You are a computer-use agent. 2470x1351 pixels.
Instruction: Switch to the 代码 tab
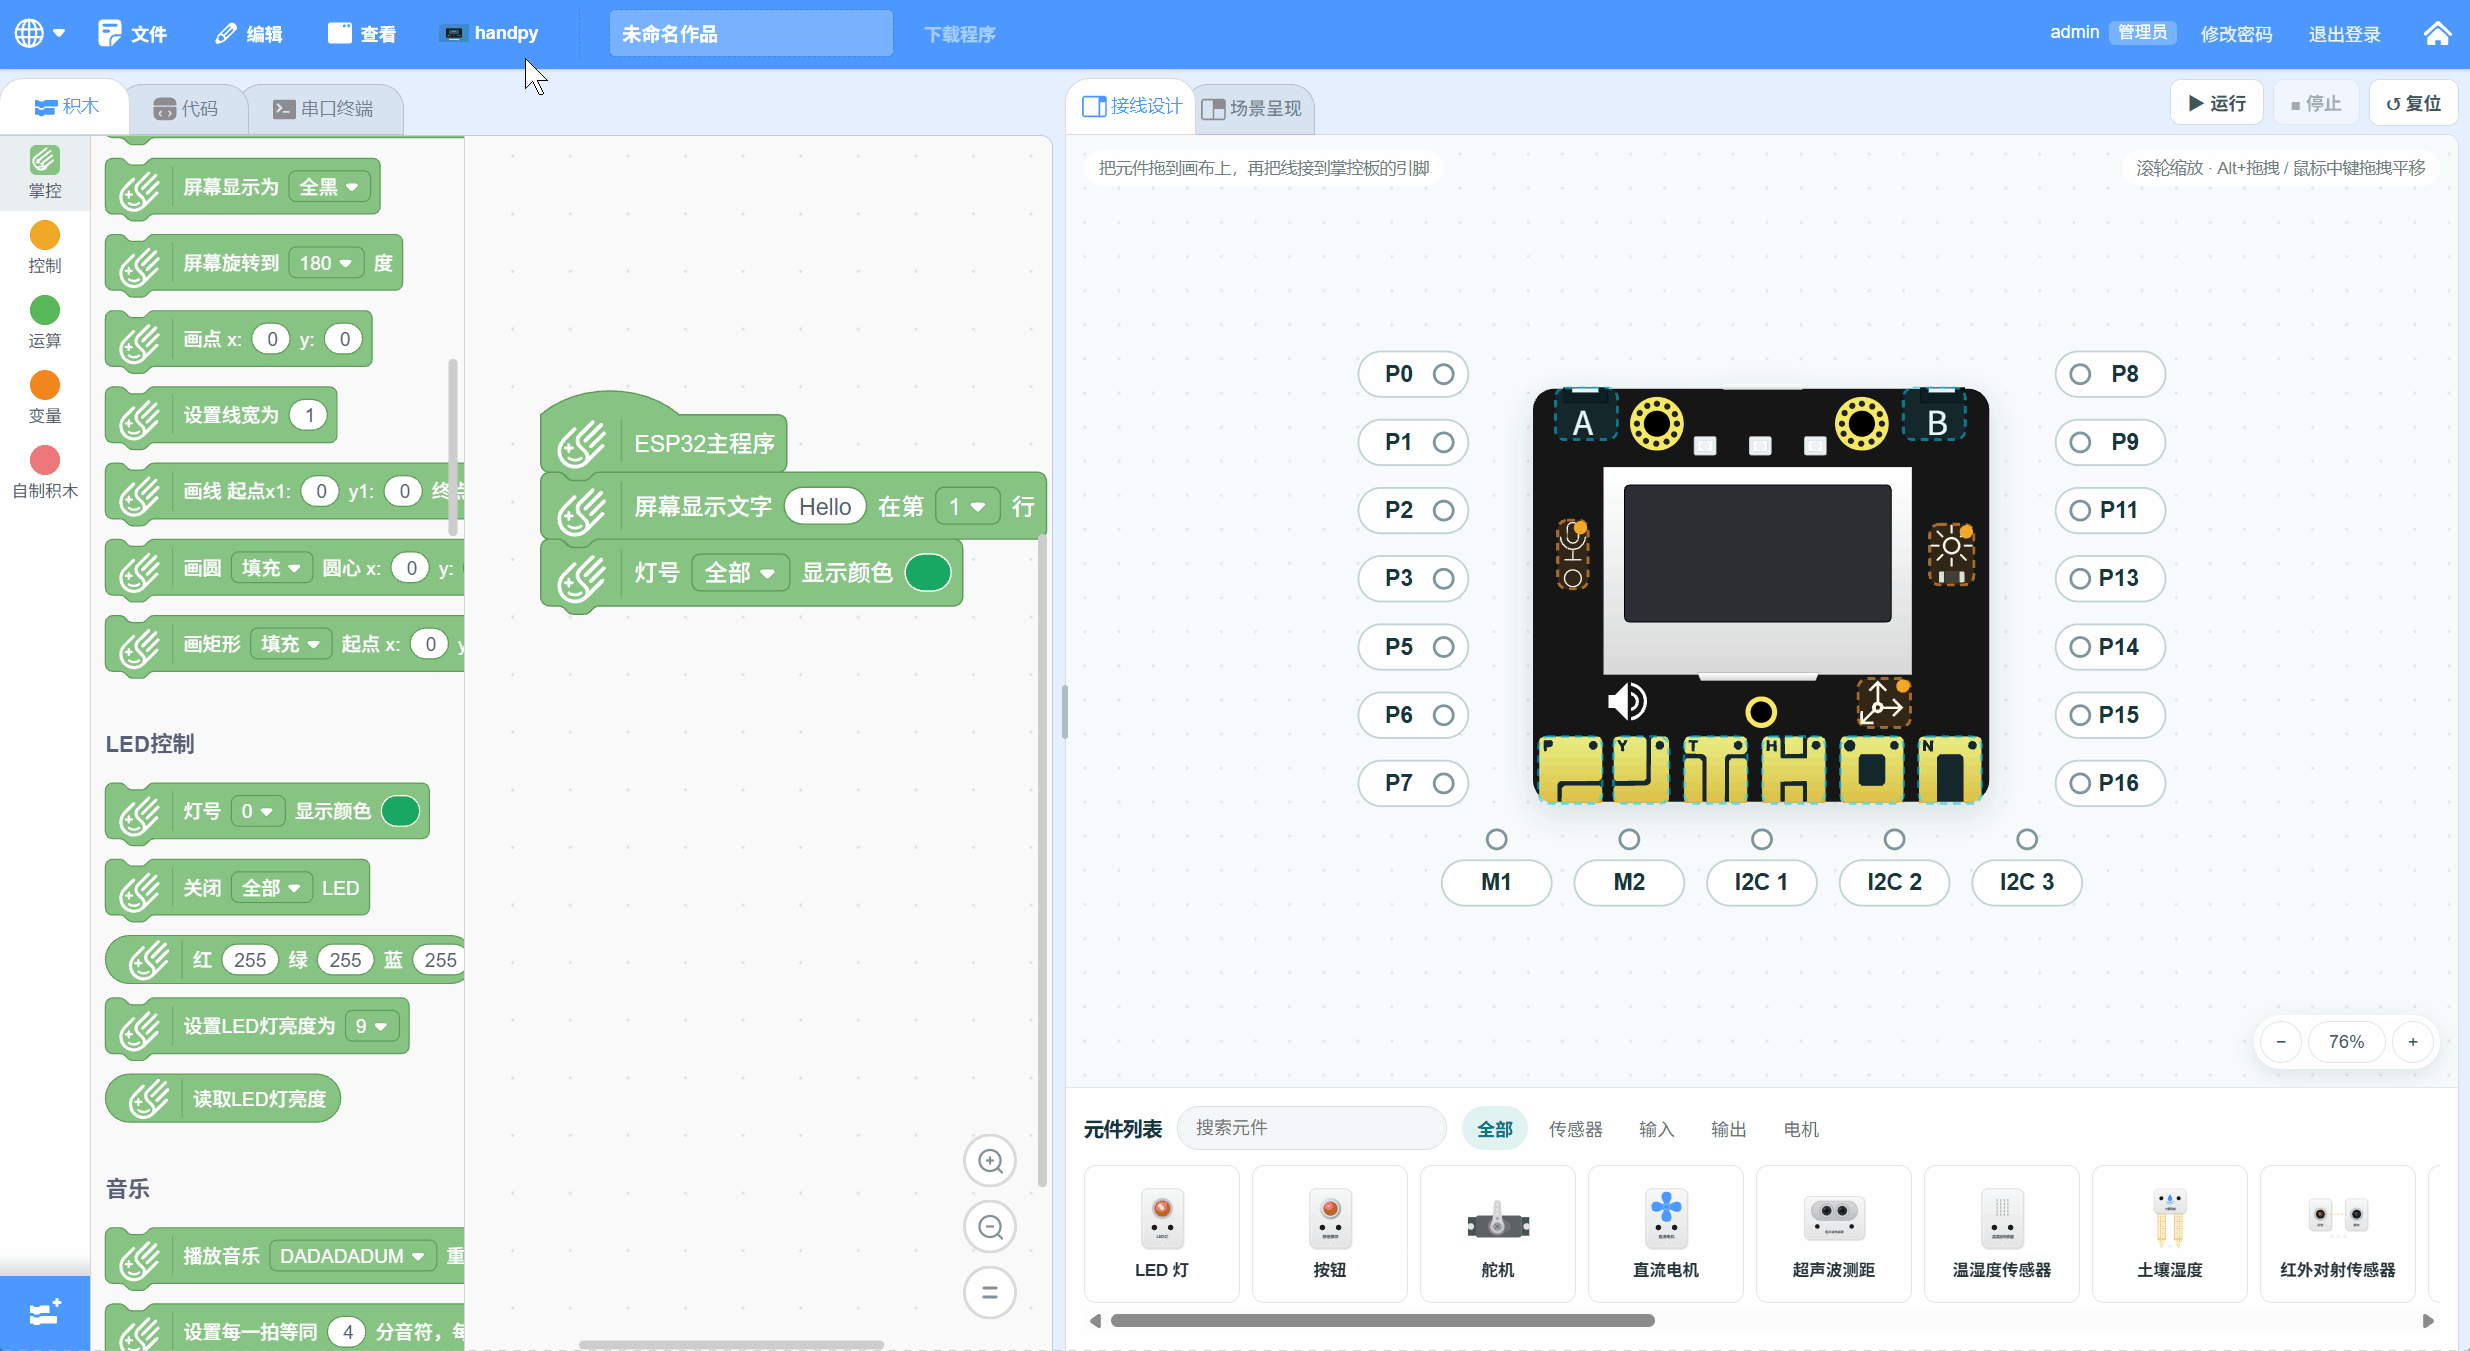click(x=186, y=108)
